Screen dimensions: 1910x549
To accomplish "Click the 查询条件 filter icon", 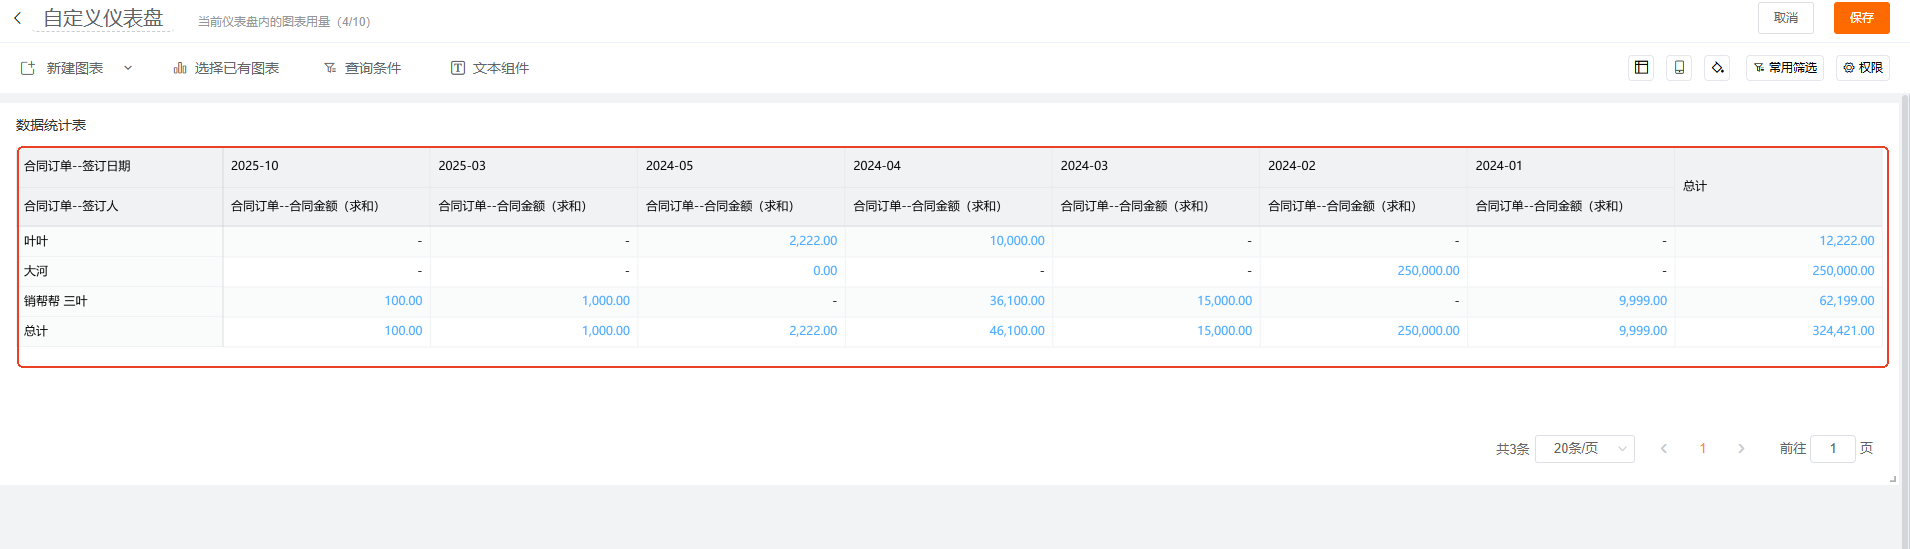I will point(330,68).
